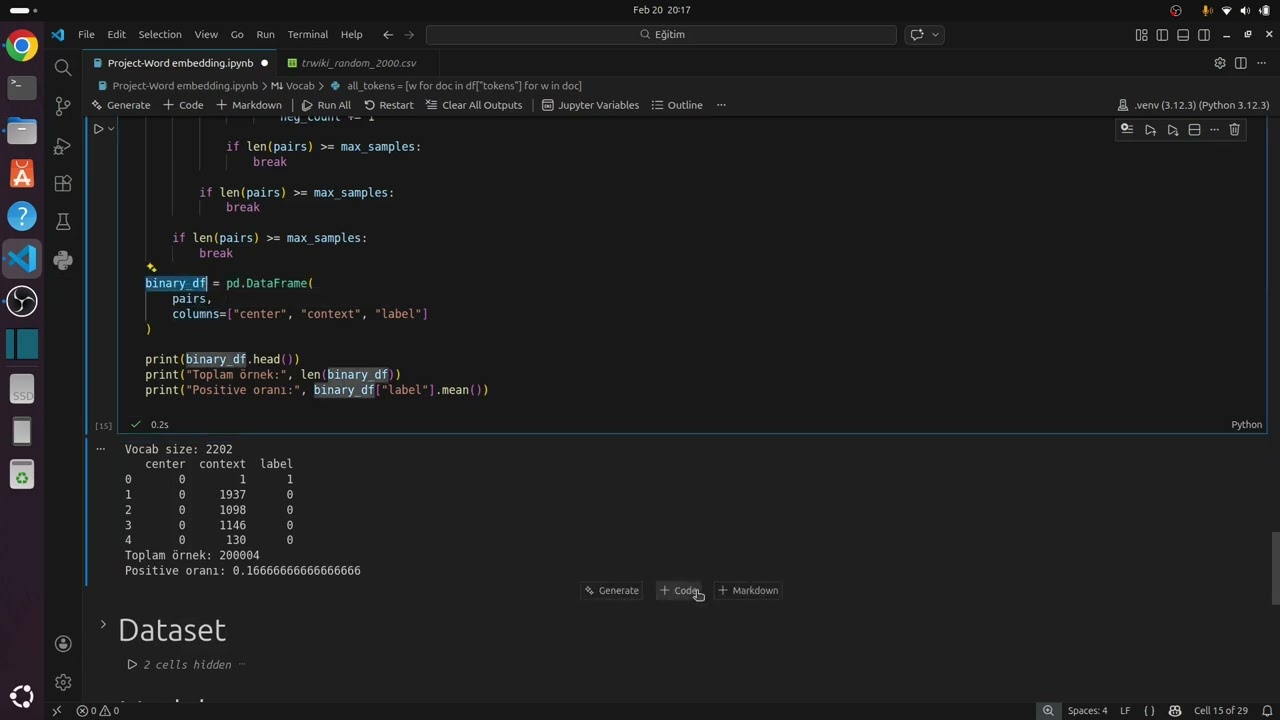Open the Files icon in the Ubuntu dock
Image resolution: width=1280 pixels, height=720 pixels.
(x=22, y=130)
